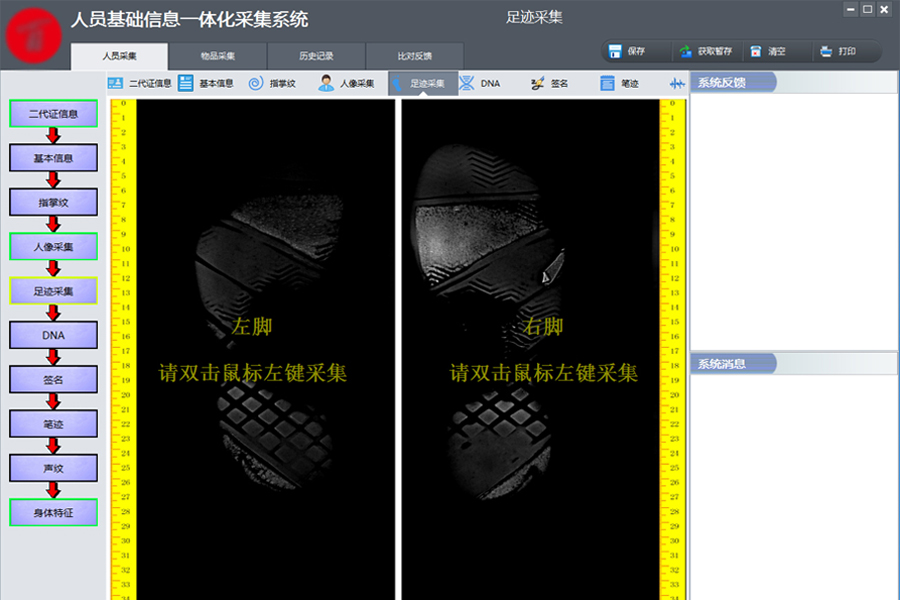Image resolution: width=900 pixels, height=600 pixels.
Task: Open the 签名 signature toolbar item
Action: [x=549, y=84]
